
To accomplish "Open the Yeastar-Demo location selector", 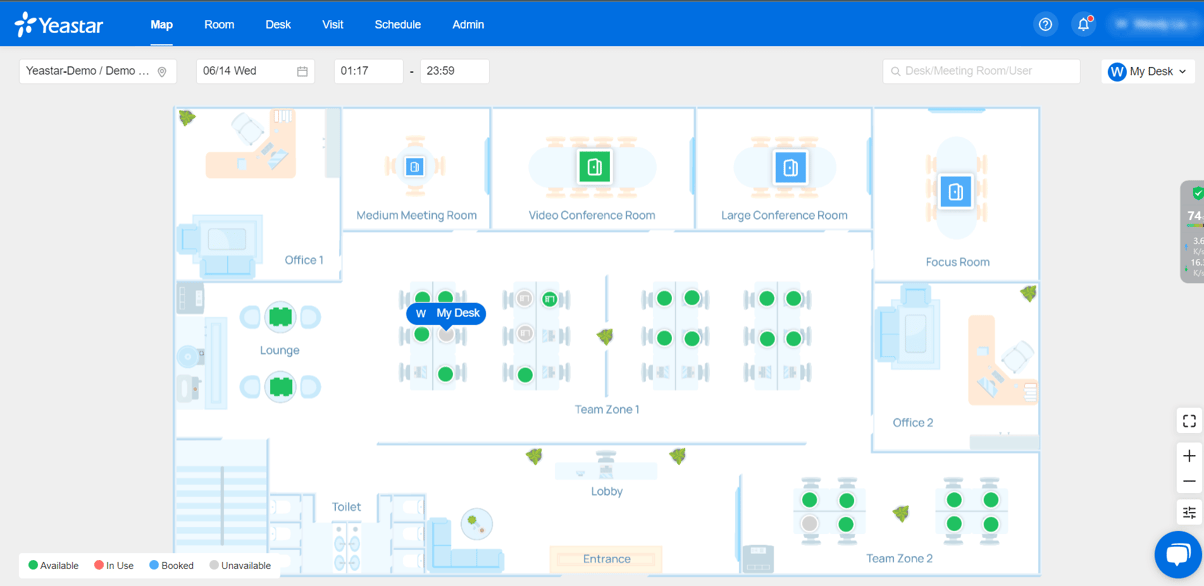I will coord(97,71).
